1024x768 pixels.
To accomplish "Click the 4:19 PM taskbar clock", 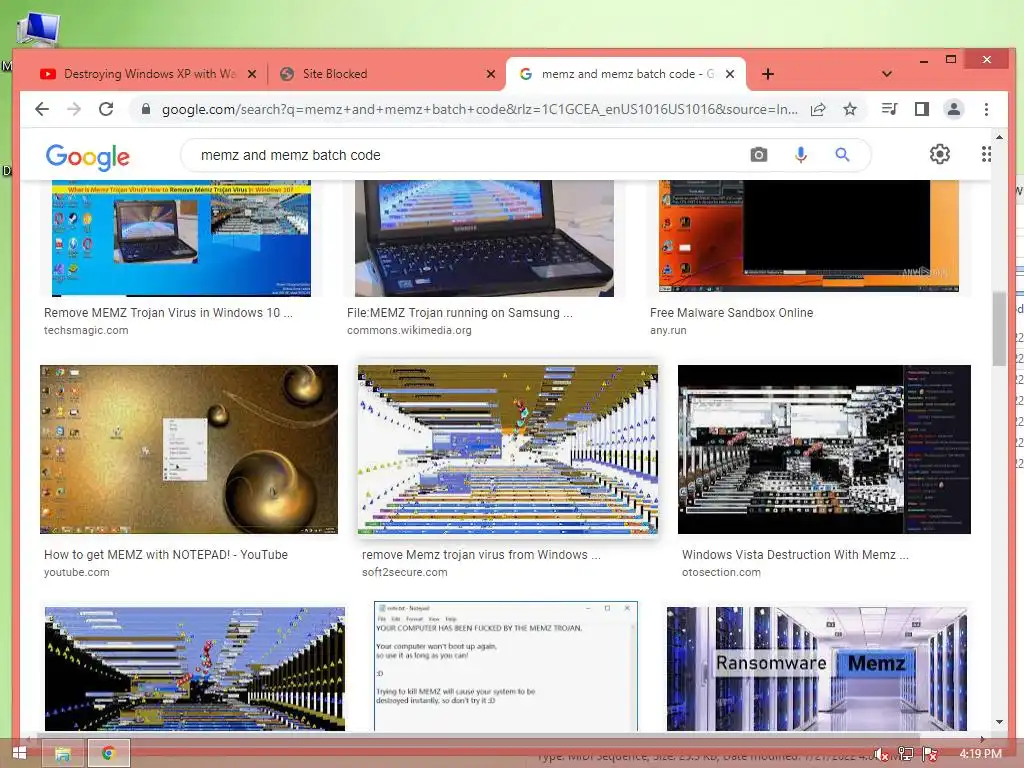I will 980,754.
